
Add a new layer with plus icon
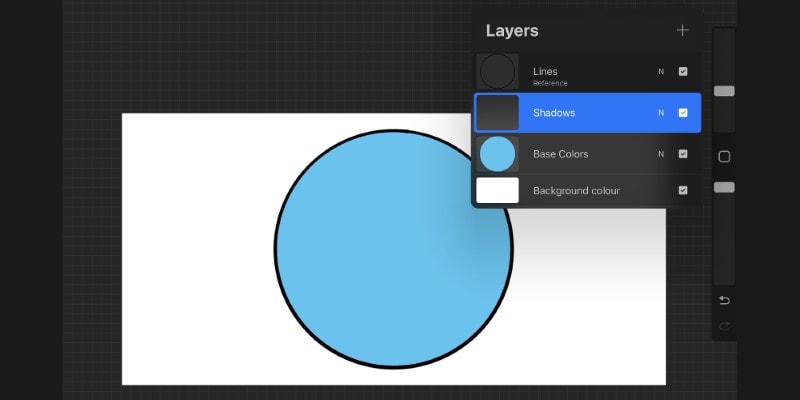[682, 30]
